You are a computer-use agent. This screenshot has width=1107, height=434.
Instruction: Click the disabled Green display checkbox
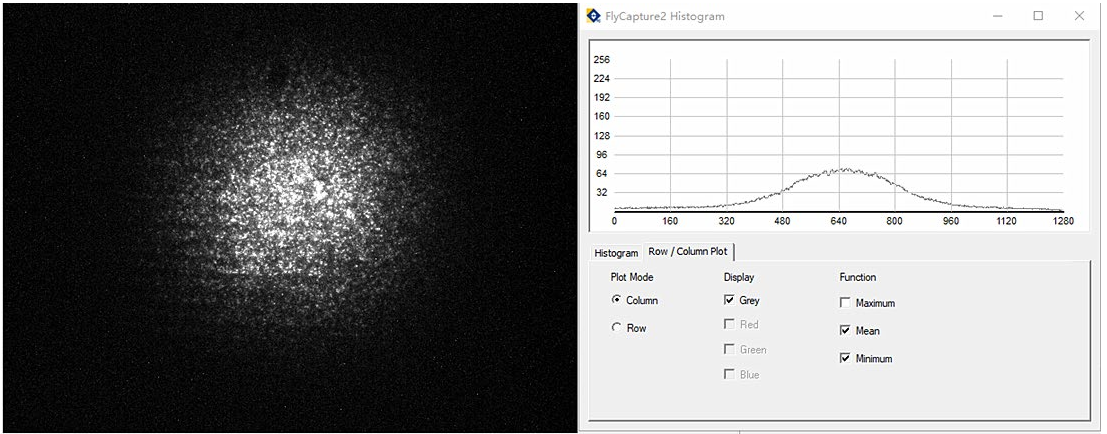click(745, 349)
